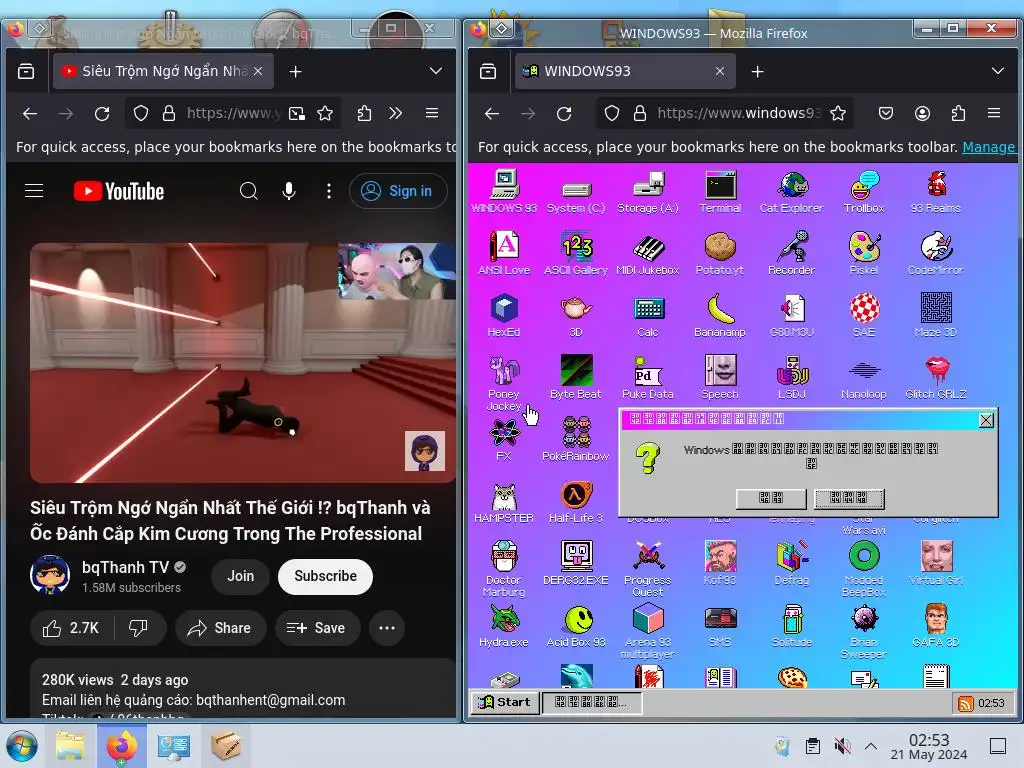This screenshot has height=768, width=1024.
Task: Open HAMPSTER icon
Action: 504,502
